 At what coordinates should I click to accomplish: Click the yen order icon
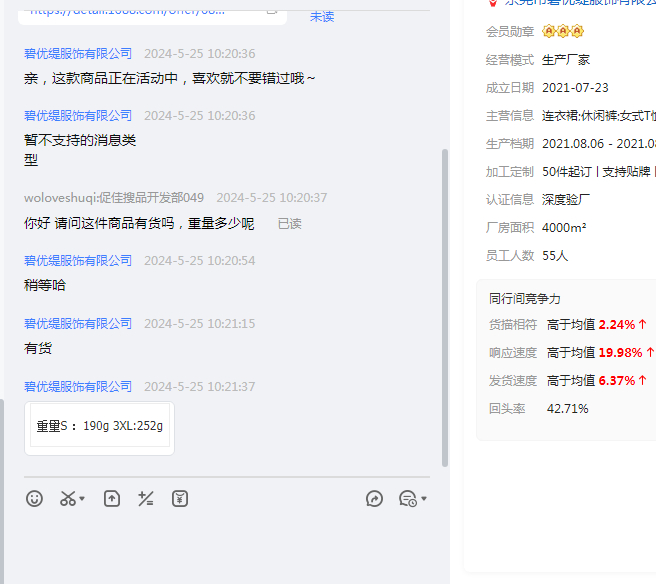(x=180, y=499)
